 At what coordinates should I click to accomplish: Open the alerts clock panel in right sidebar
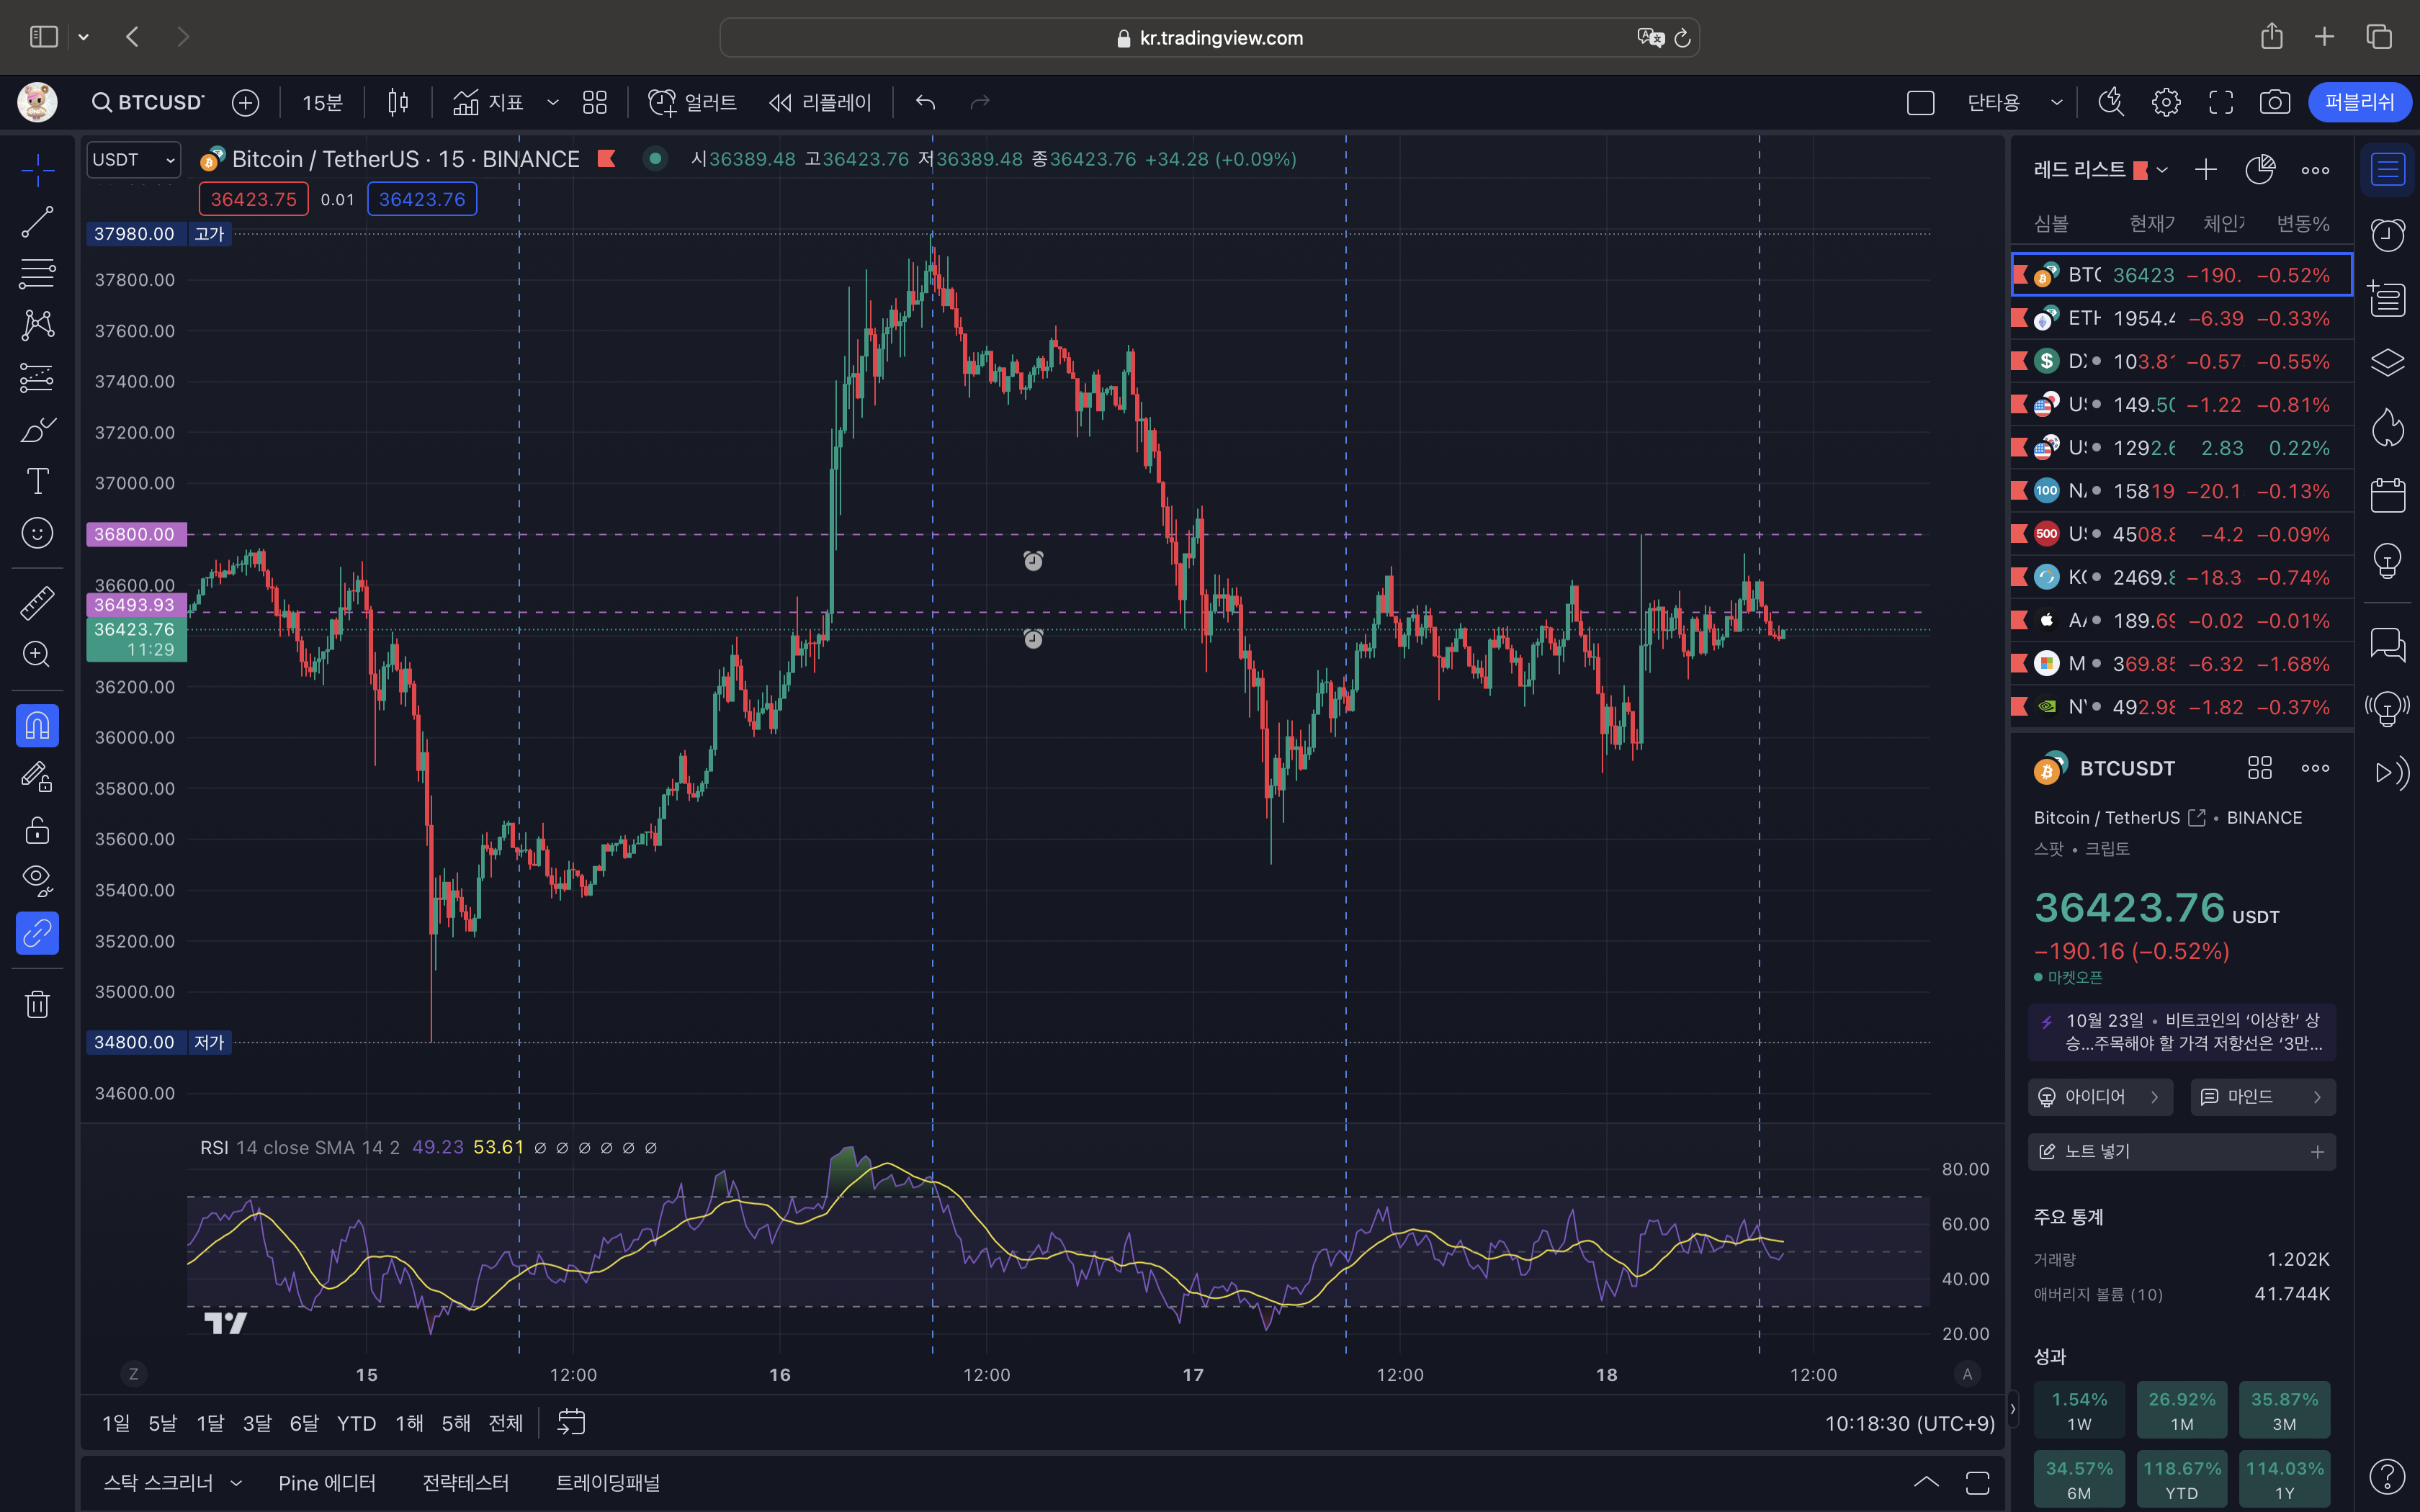[2387, 235]
